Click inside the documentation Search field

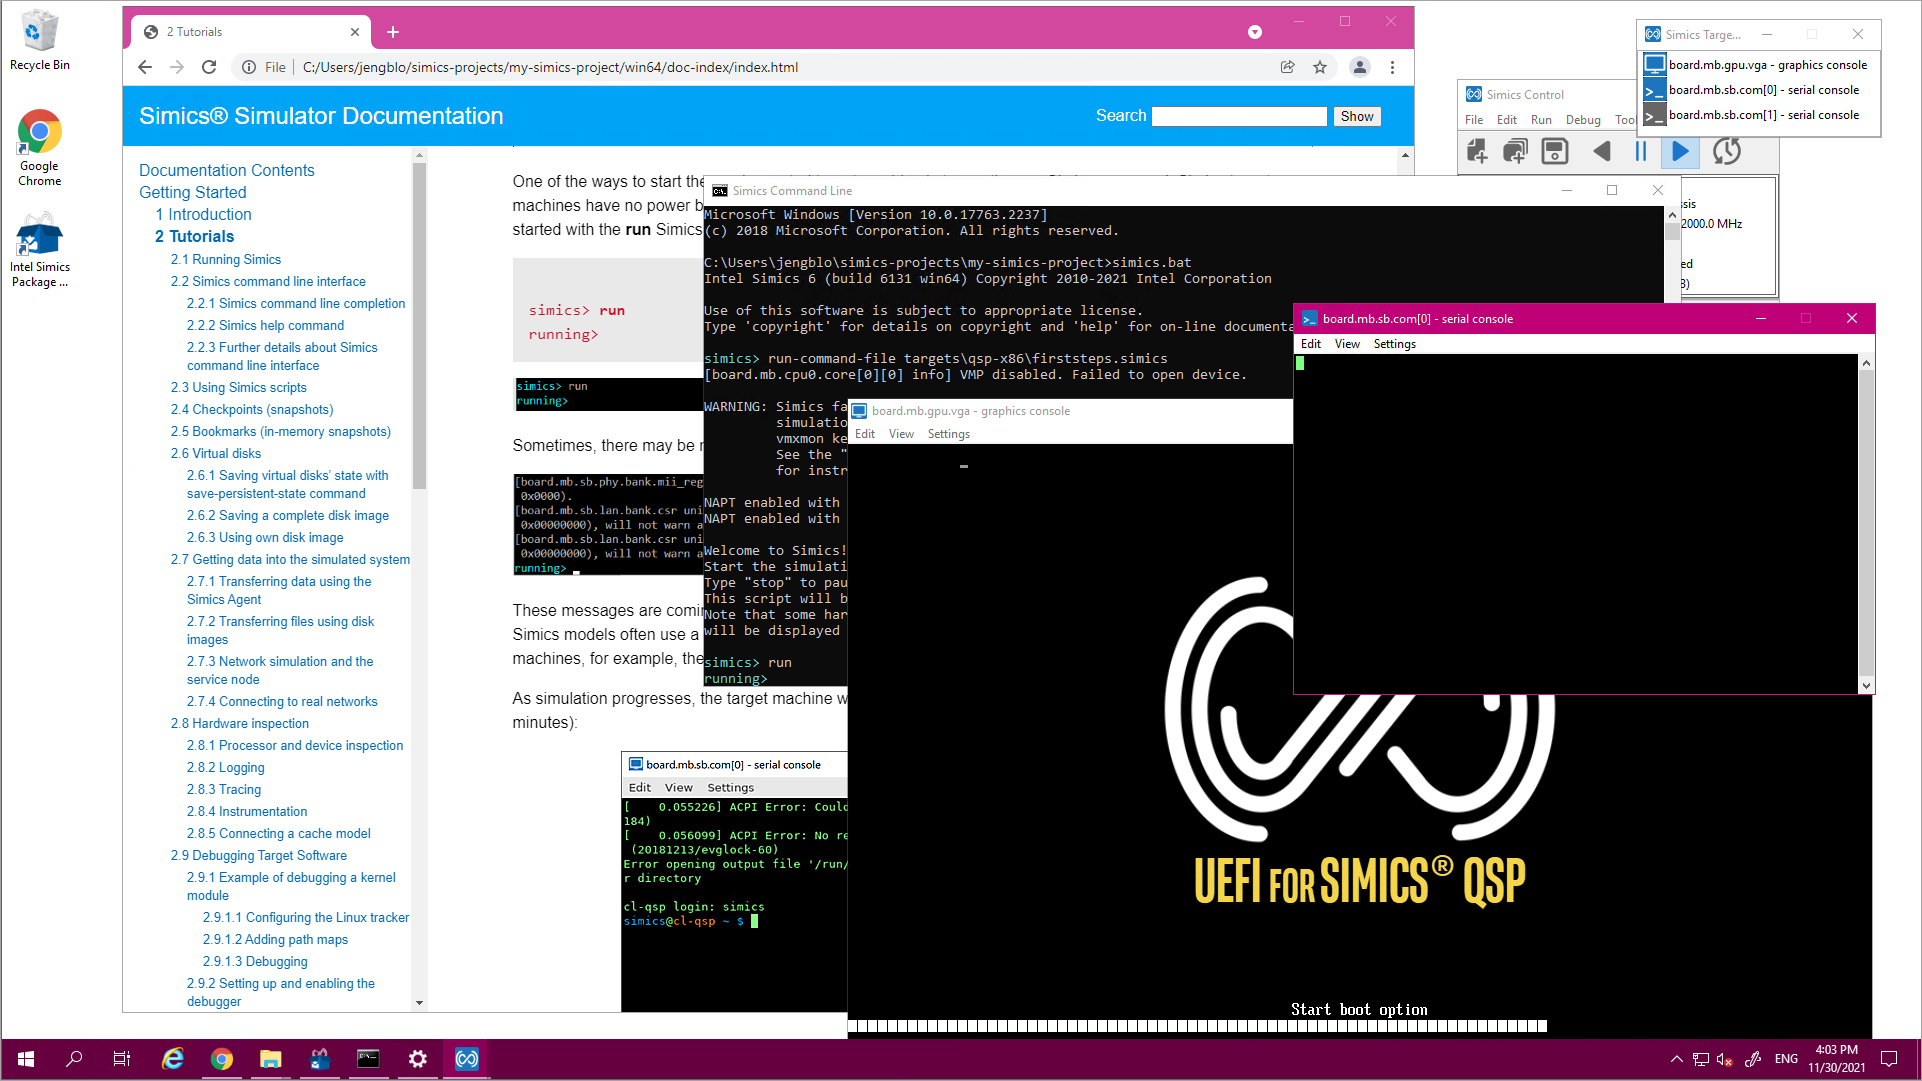pyautogui.click(x=1238, y=116)
